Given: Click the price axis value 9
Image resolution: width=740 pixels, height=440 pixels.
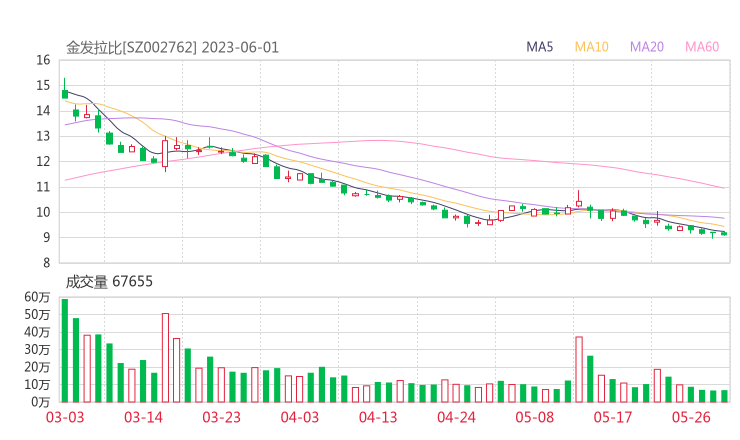Looking at the screenshot, I should point(46,238).
